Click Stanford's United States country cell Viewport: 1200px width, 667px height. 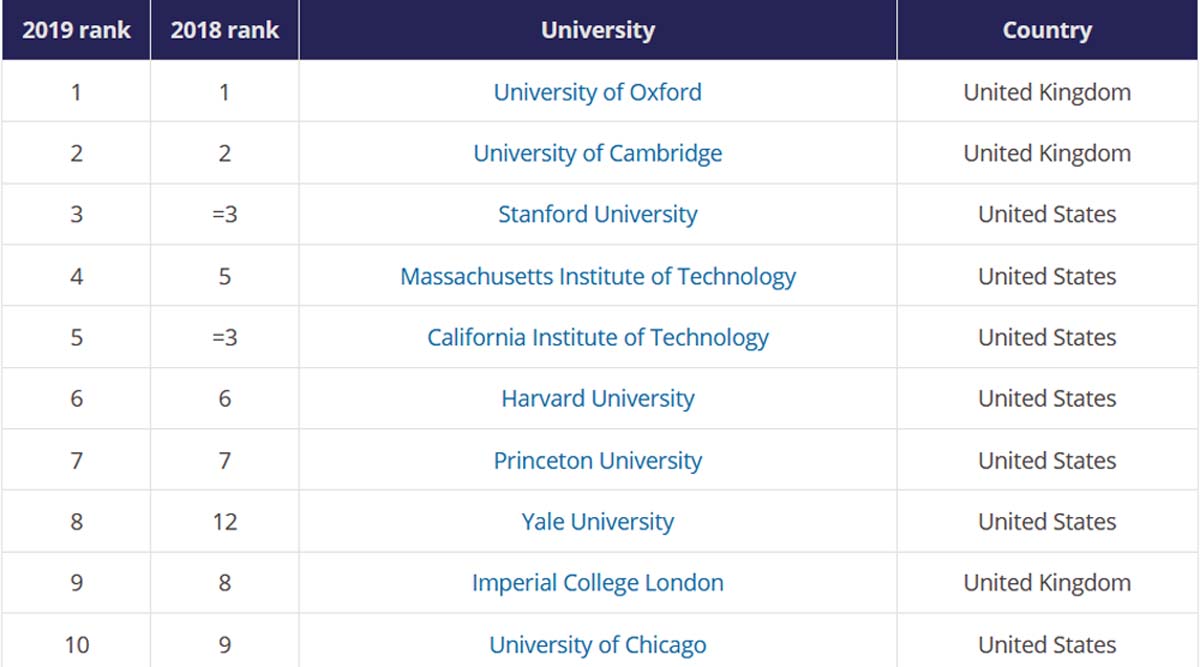tap(1047, 214)
